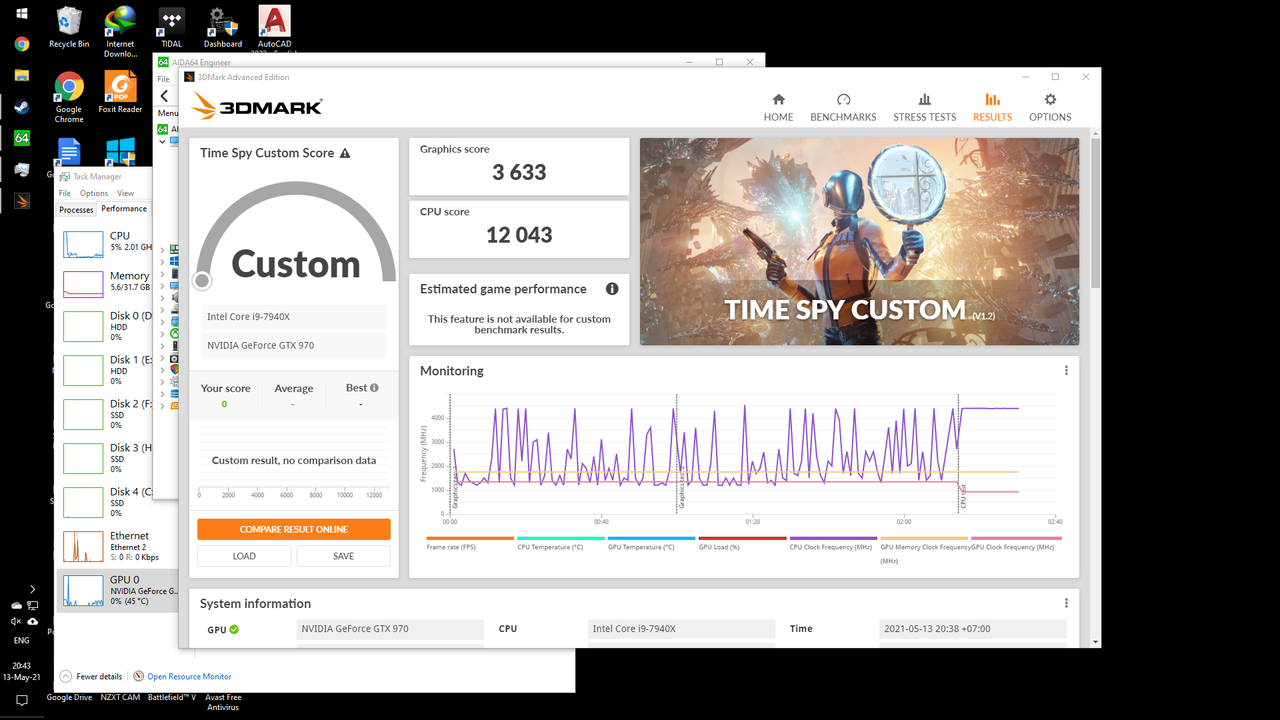The image size is (1280, 720).
Task: Select the Memory item in Task Manager
Action: [x=104, y=282]
